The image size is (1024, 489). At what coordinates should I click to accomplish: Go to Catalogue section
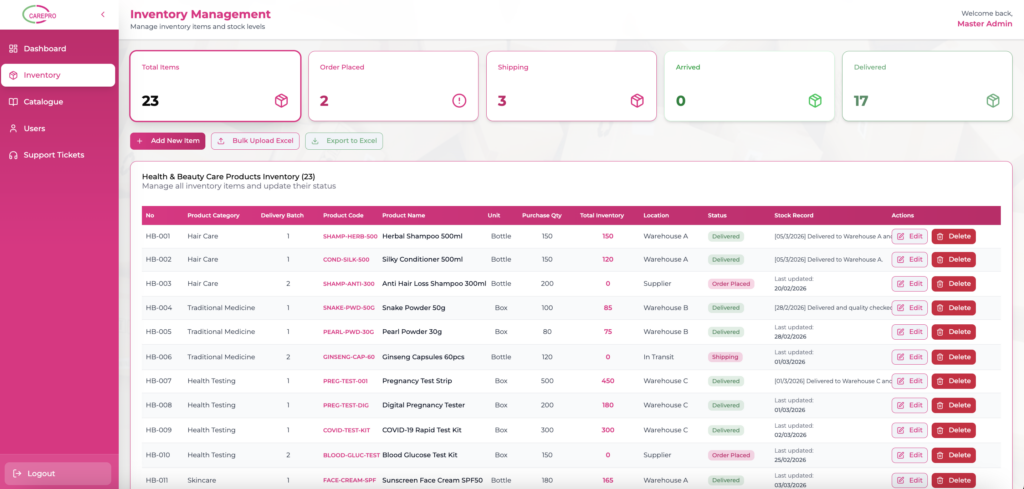43,101
